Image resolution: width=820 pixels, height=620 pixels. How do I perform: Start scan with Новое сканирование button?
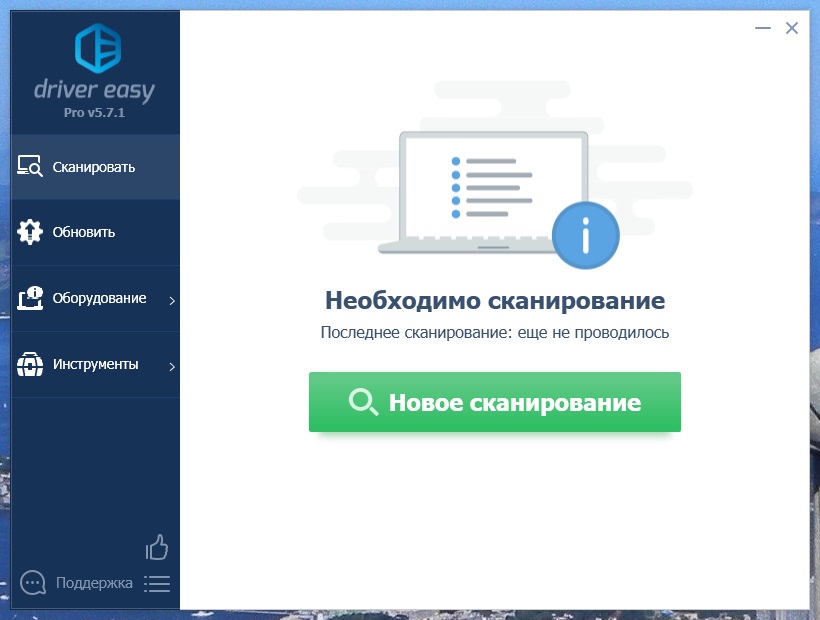point(494,402)
